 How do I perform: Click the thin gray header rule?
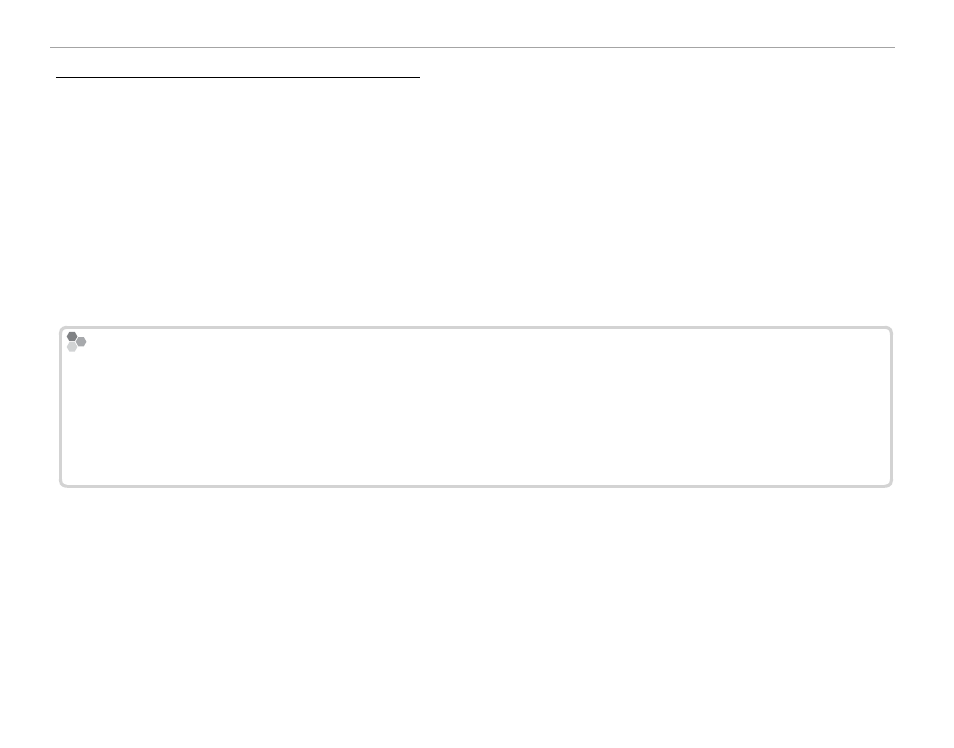(472, 47)
